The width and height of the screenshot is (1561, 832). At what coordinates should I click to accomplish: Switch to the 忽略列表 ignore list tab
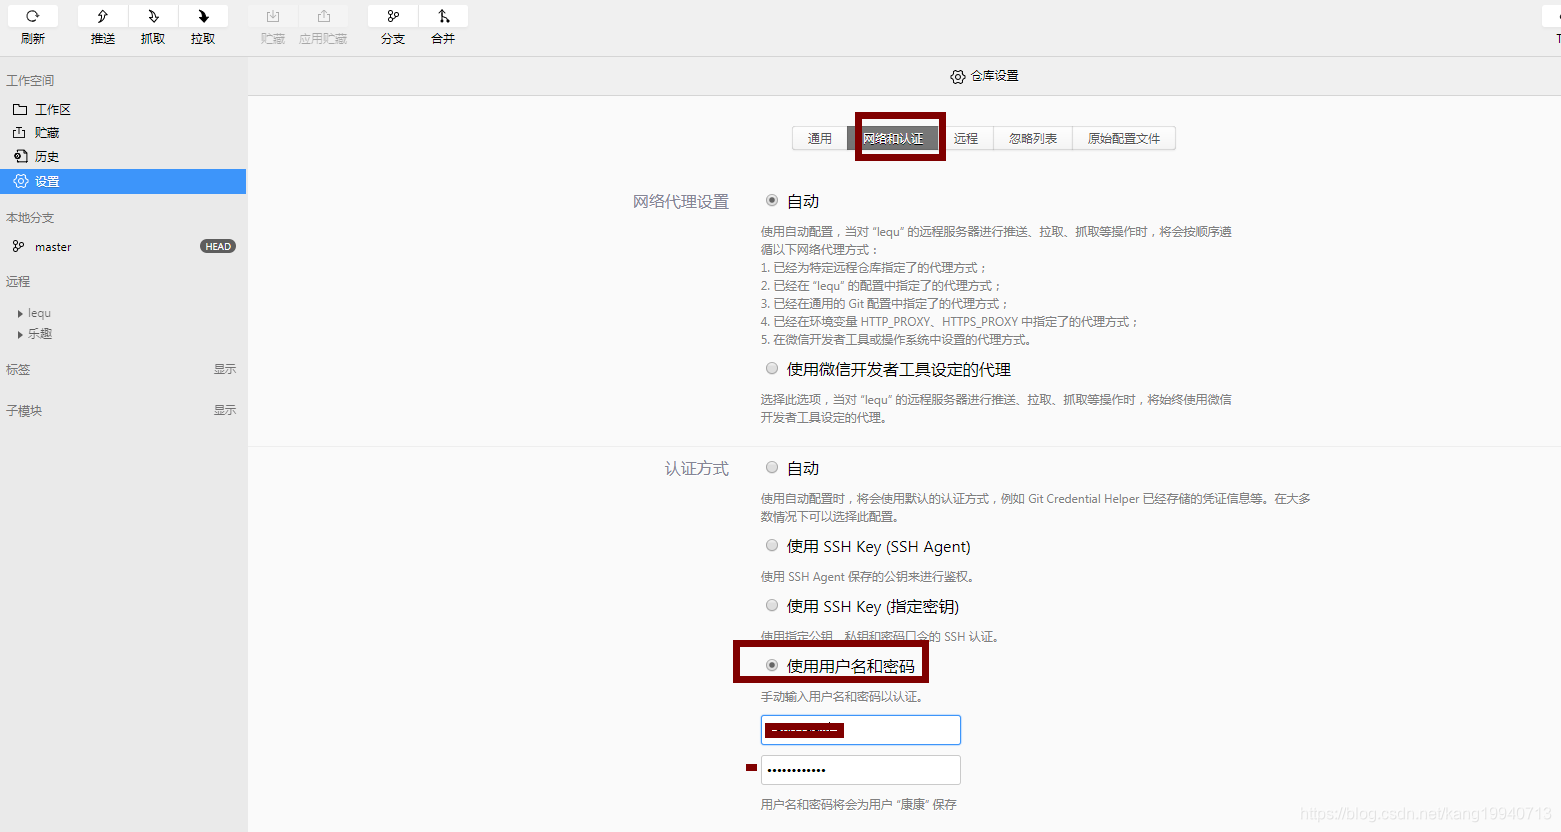point(1033,138)
